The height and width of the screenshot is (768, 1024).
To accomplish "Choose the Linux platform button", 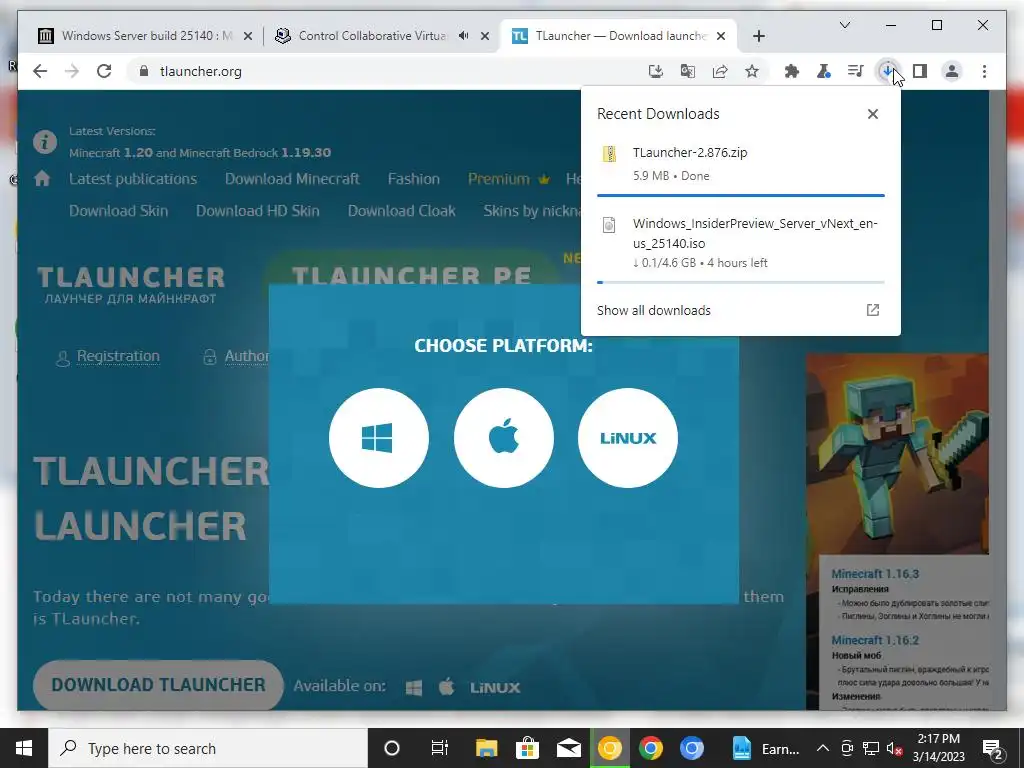I will [x=628, y=438].
